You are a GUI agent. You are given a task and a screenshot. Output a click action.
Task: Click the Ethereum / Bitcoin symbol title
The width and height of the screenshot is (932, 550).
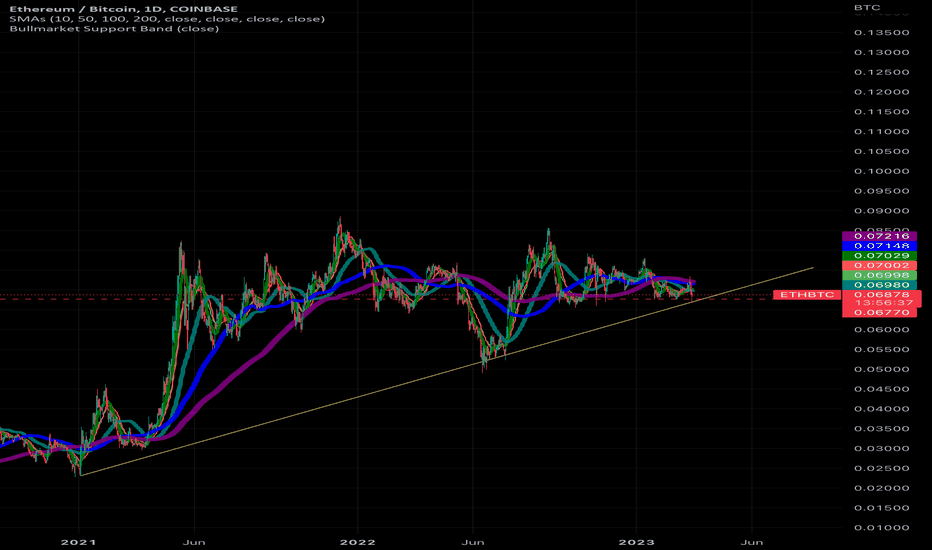point(124,9)
